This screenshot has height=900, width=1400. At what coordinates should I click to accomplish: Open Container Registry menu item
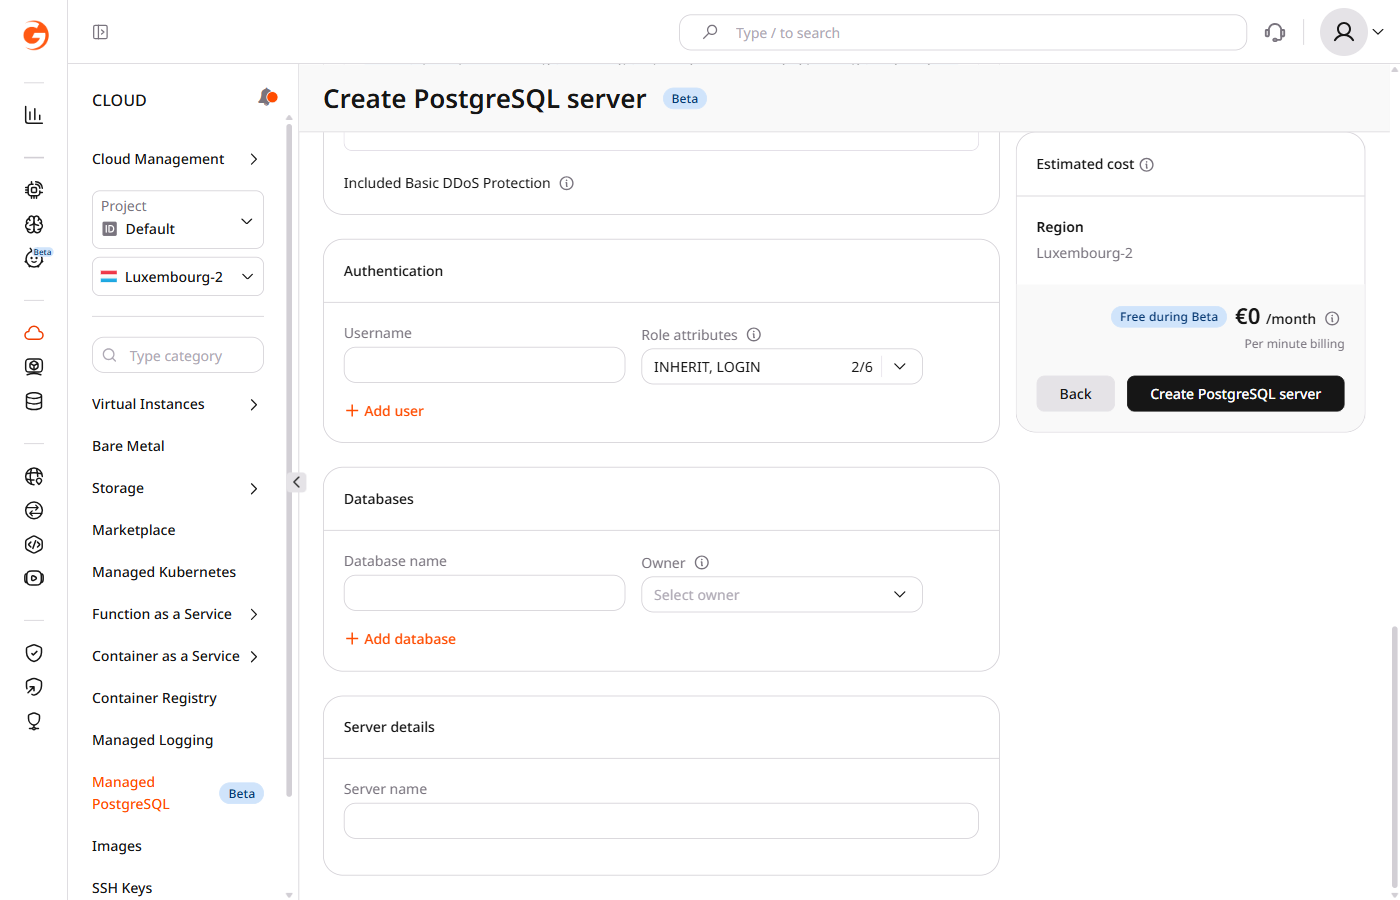pyautogui.click(x=154, y=698)
